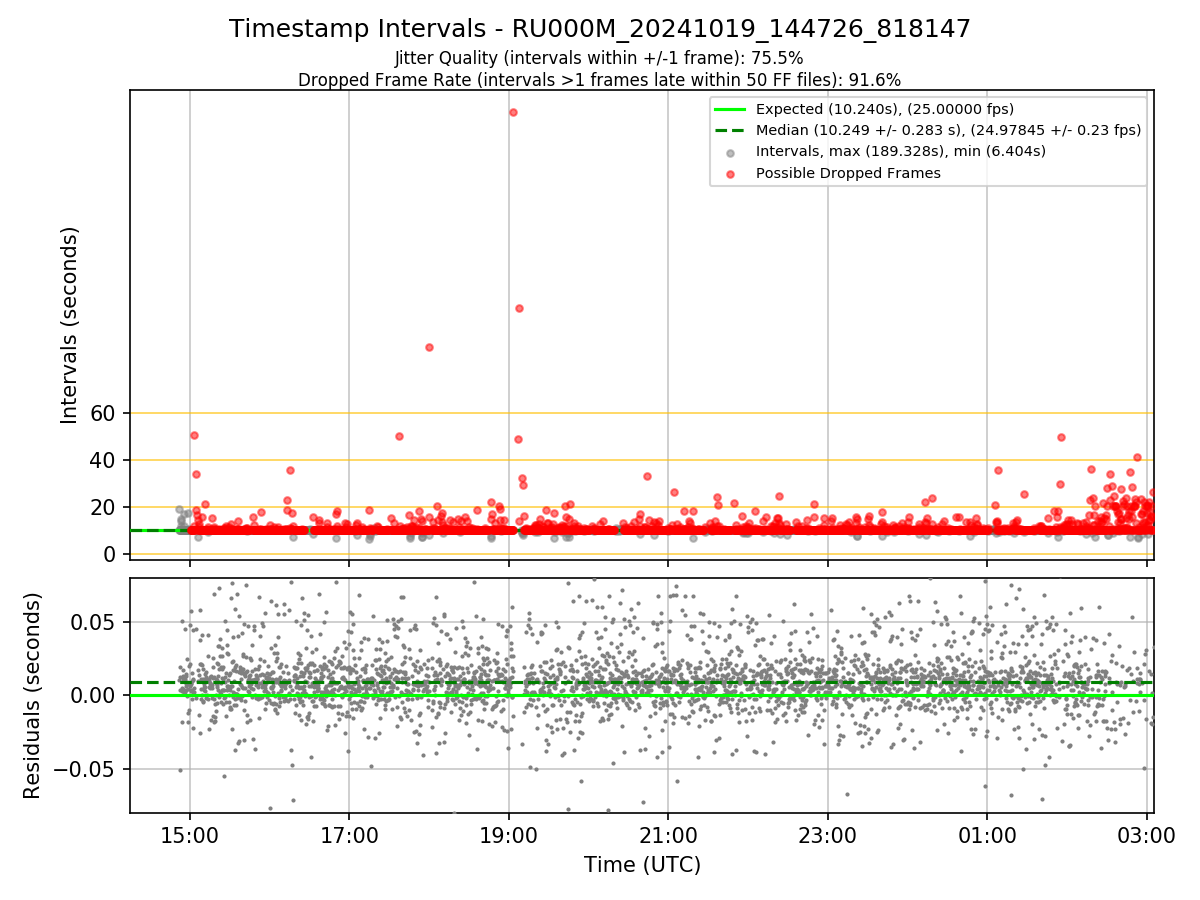Viewport: 1200px width, 900px height.
Task: Click the 03:00 tick label on the x-axis
Action: pyautogui.click(x=1146, y=835)
